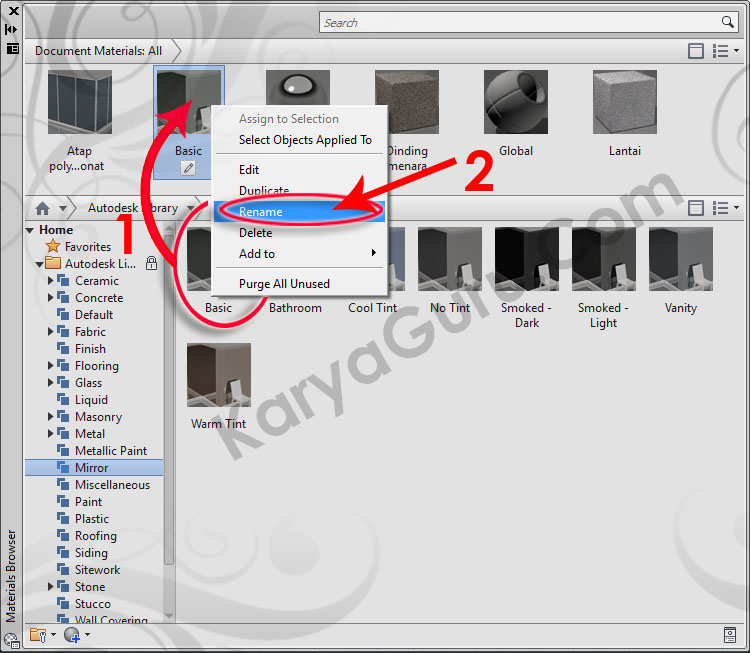Open the Autodesk Library breadcrumb dropdown
Viewport: 750px width, 653px height.
(187, 209)
